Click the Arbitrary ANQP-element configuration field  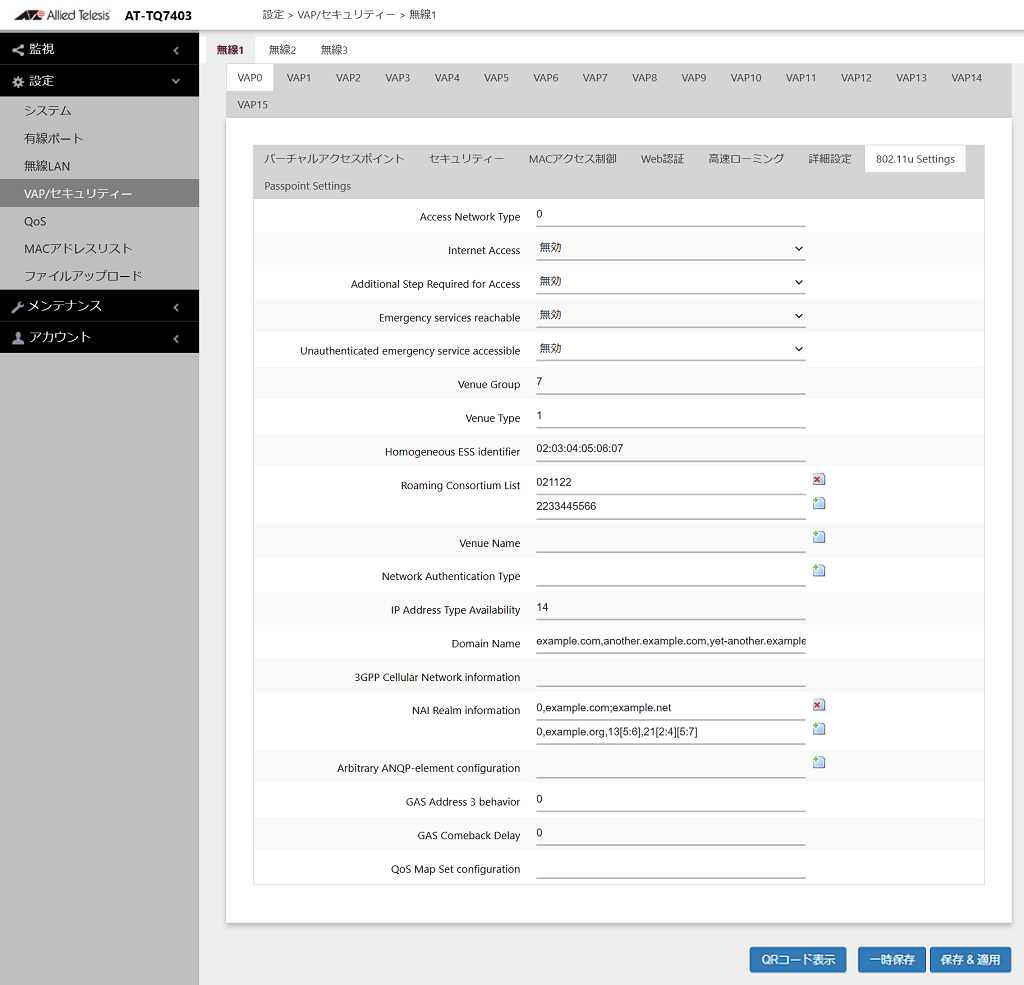pos(671,766)
